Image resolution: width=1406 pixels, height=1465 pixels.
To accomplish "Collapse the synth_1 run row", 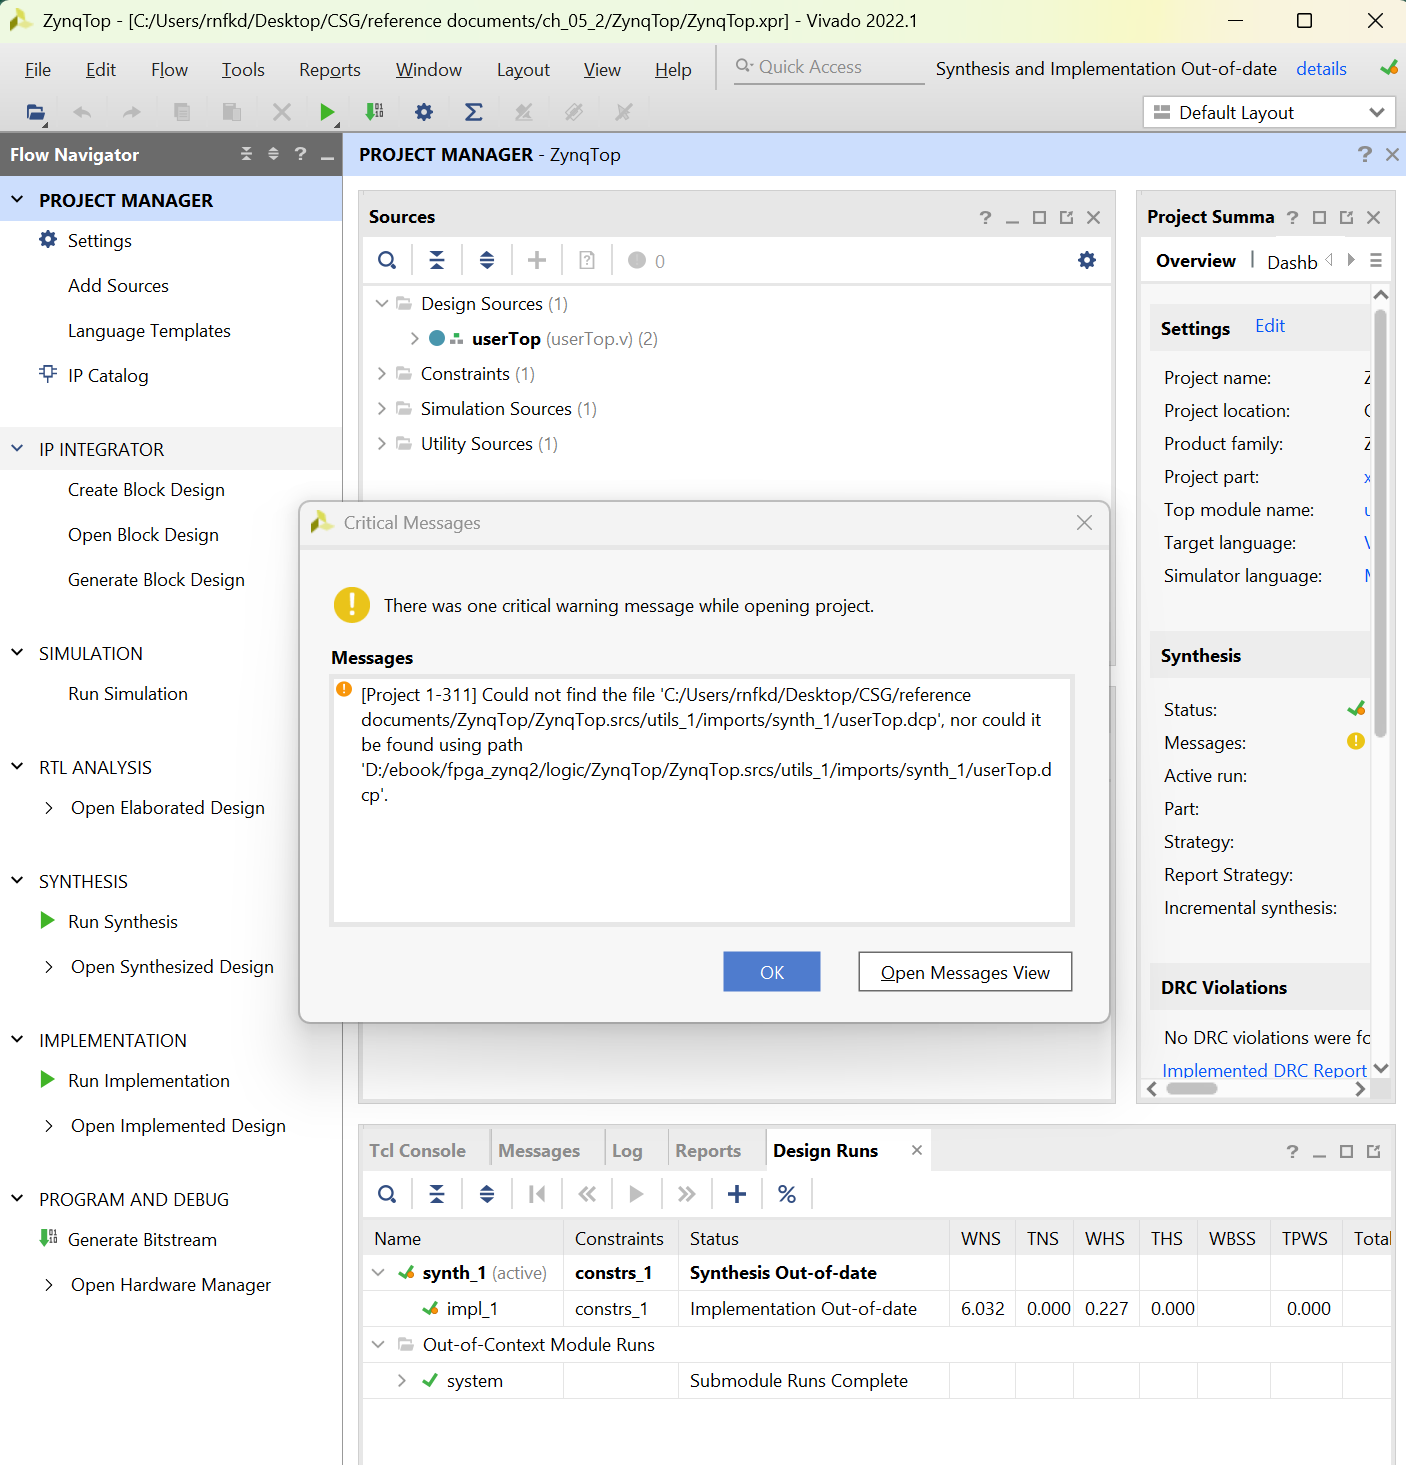I will [378, 1273].
